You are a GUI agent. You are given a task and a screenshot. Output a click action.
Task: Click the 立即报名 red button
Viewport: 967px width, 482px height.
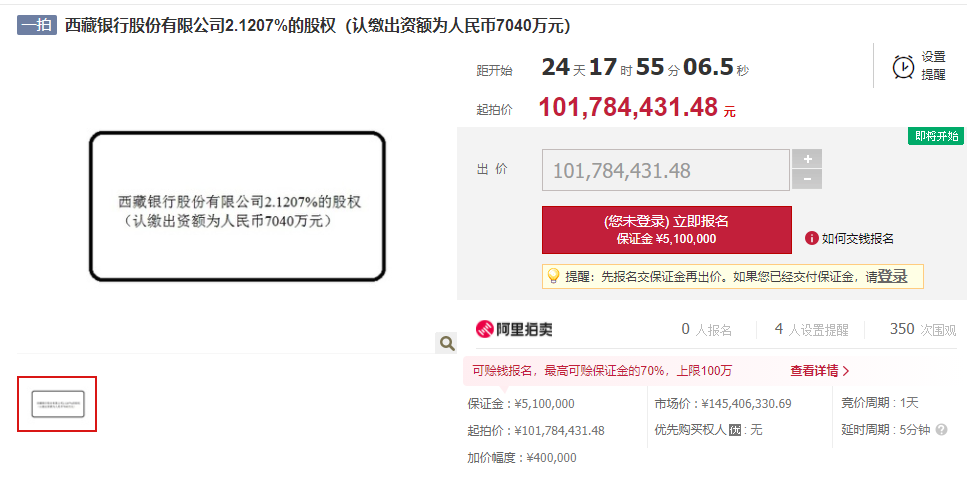[667, 230]
